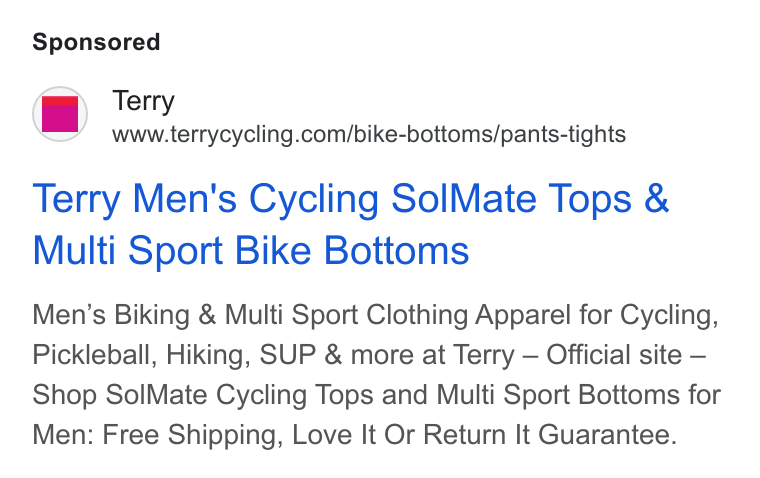
Task: Click the ampersand ending headline's first line
Action: [x=656, y=198]
